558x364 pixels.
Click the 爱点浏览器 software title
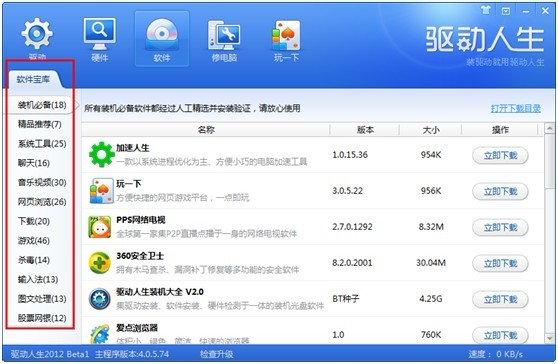(x=137, y=328)
